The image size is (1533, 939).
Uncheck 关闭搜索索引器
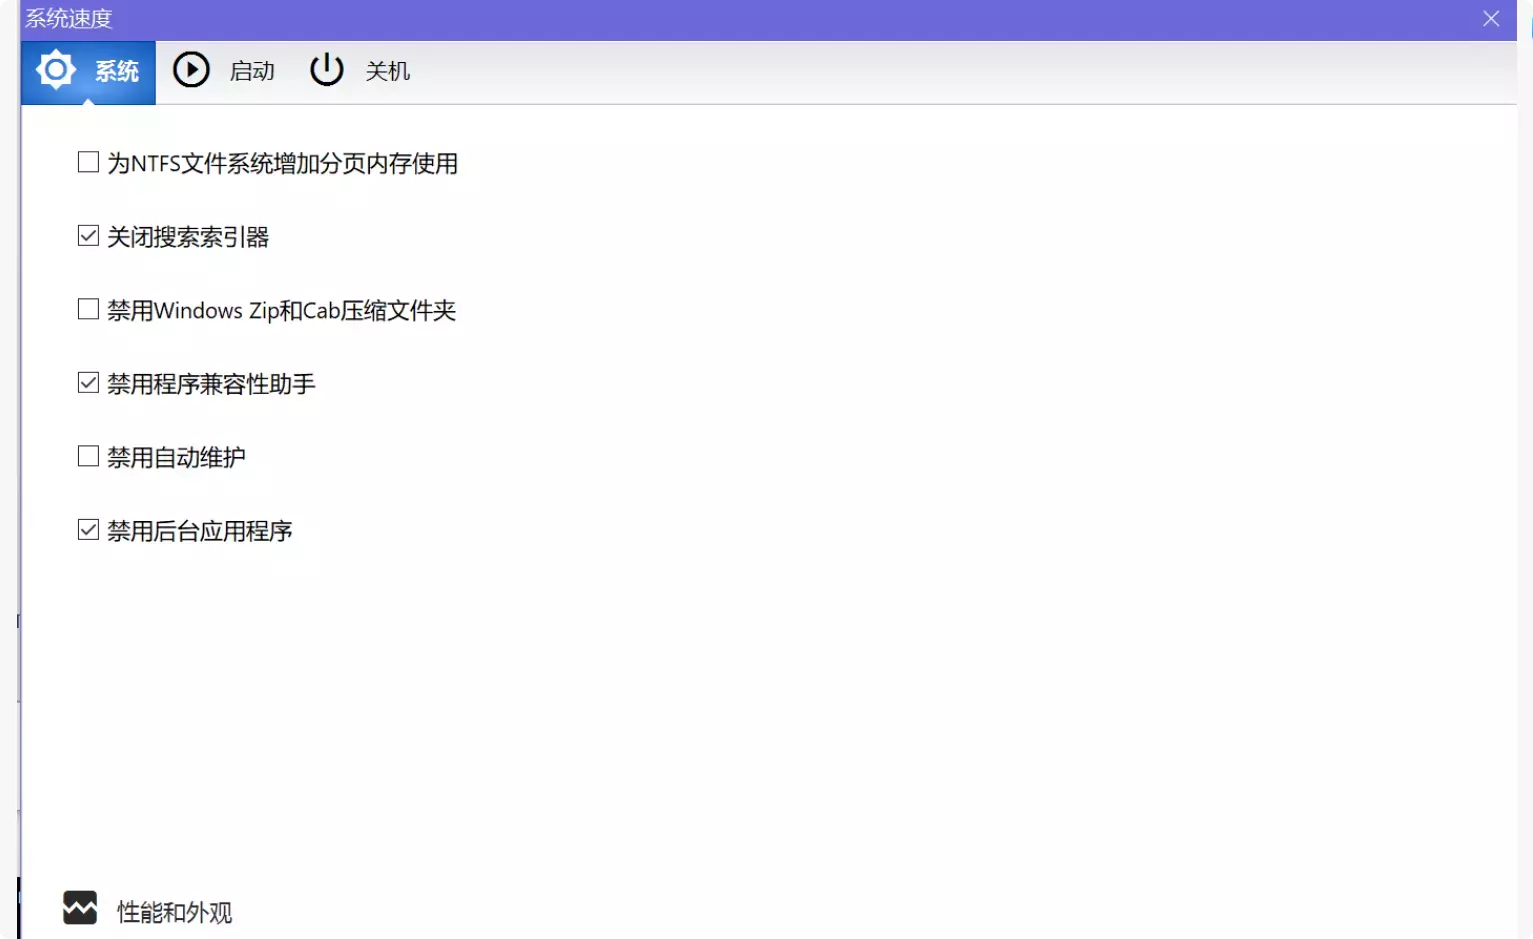(87, 235)
